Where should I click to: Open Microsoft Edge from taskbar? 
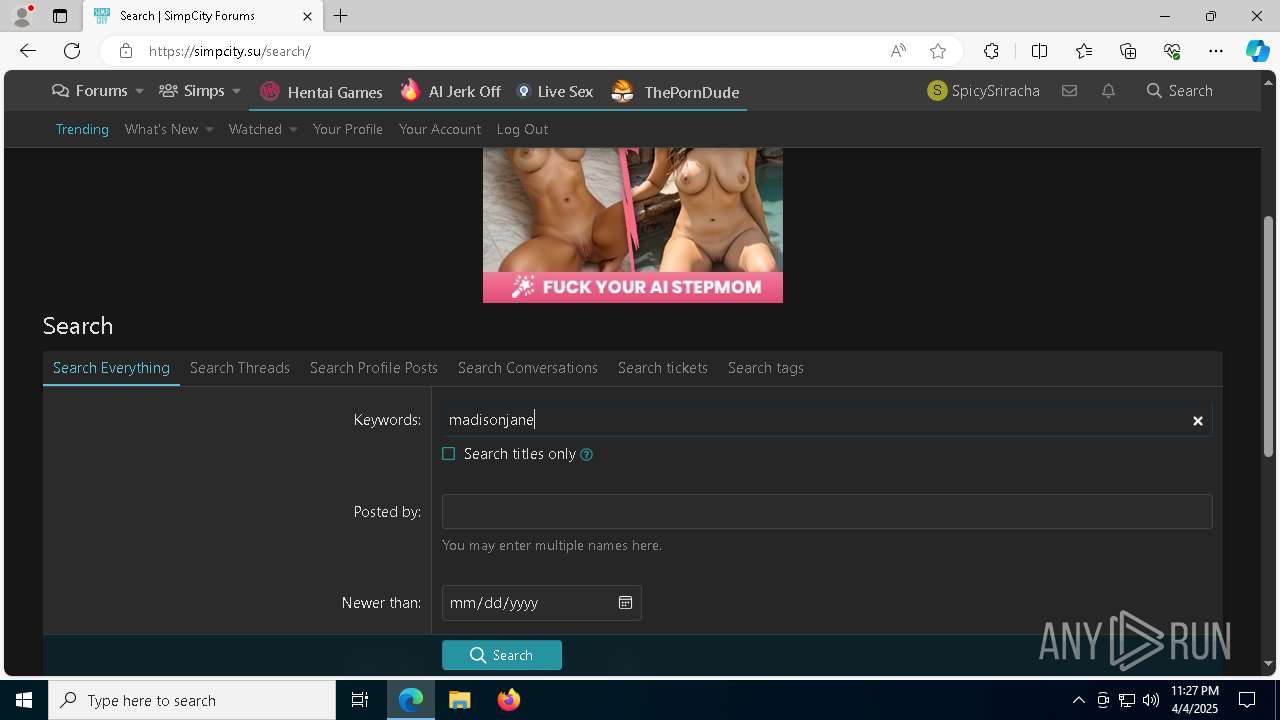pos(411,700)
